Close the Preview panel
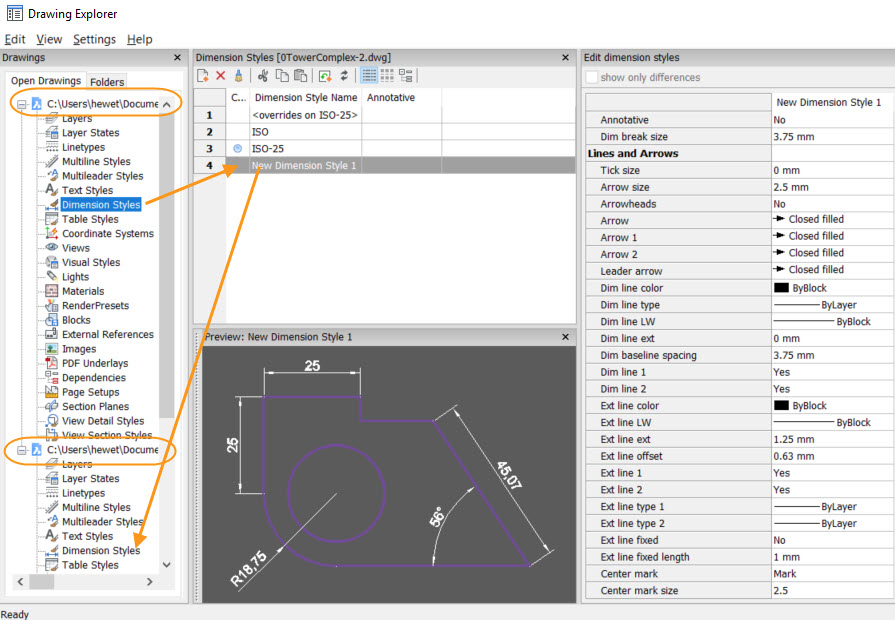The height and width of the screenshot is (620, 895). coord(566,337)
